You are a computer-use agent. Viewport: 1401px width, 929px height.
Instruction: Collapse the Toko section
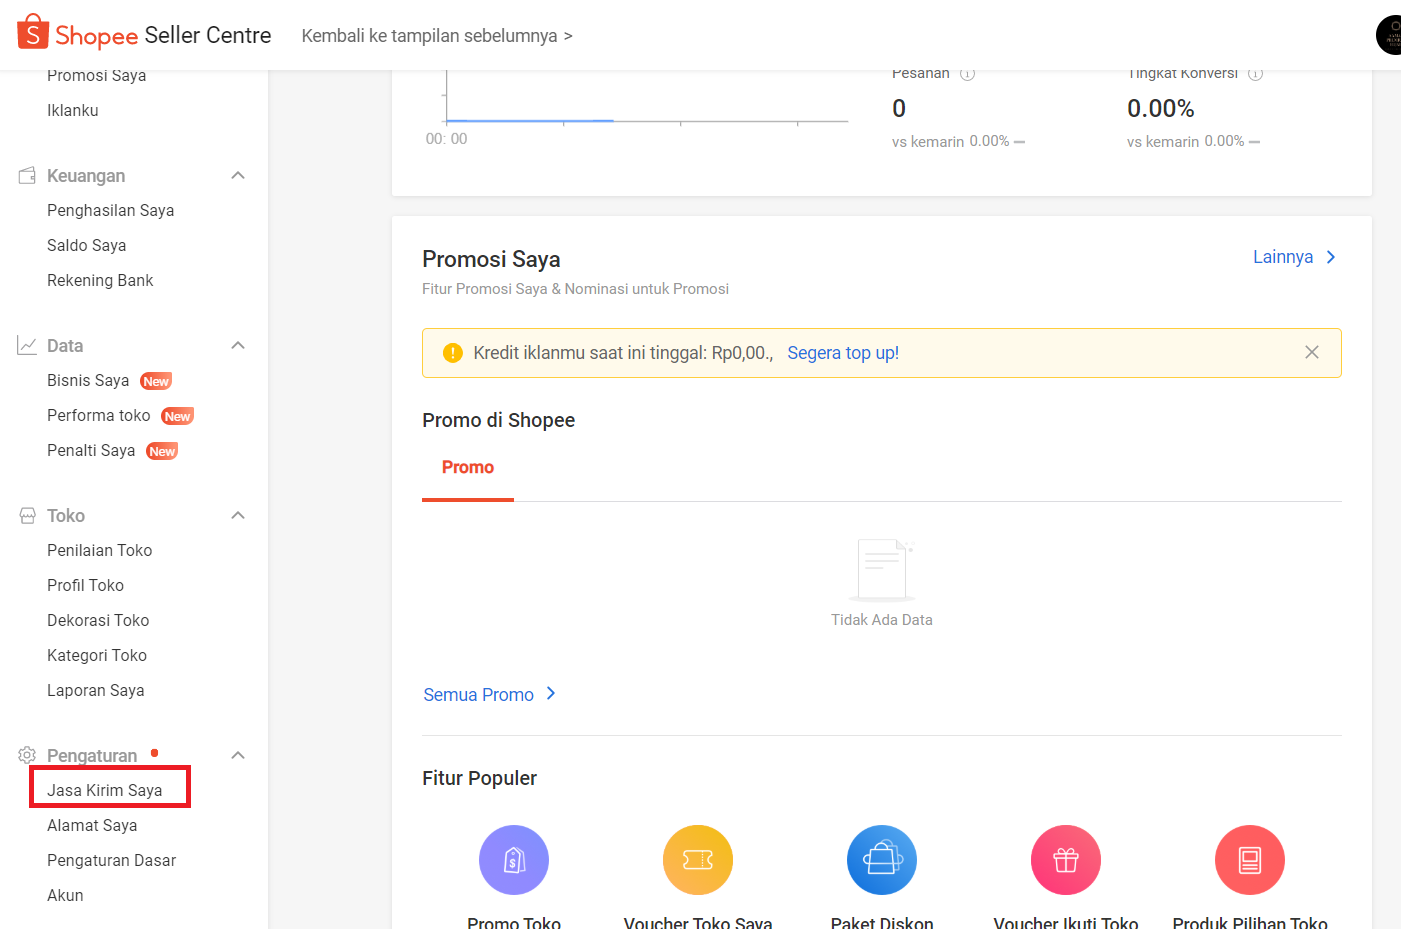pyautogui.click(x=238, y=515)
